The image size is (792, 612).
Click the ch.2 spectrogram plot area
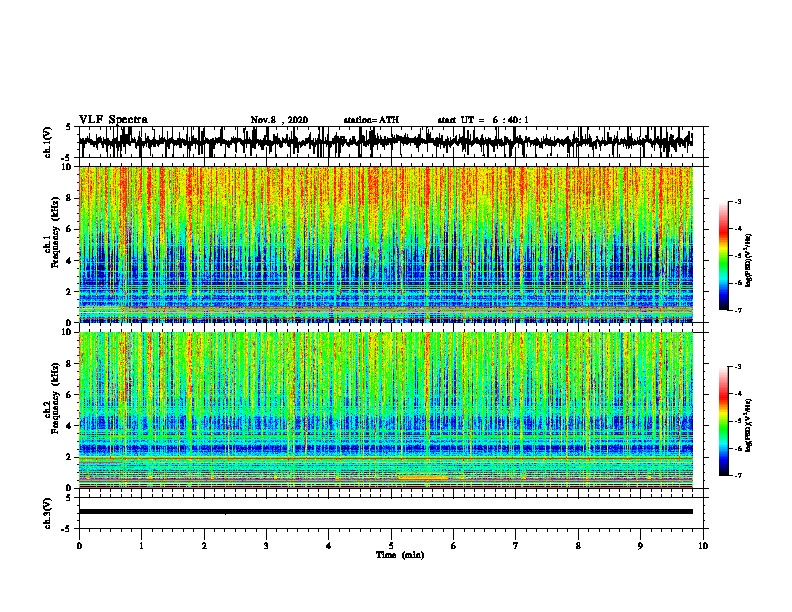click(x=385, y=410)
